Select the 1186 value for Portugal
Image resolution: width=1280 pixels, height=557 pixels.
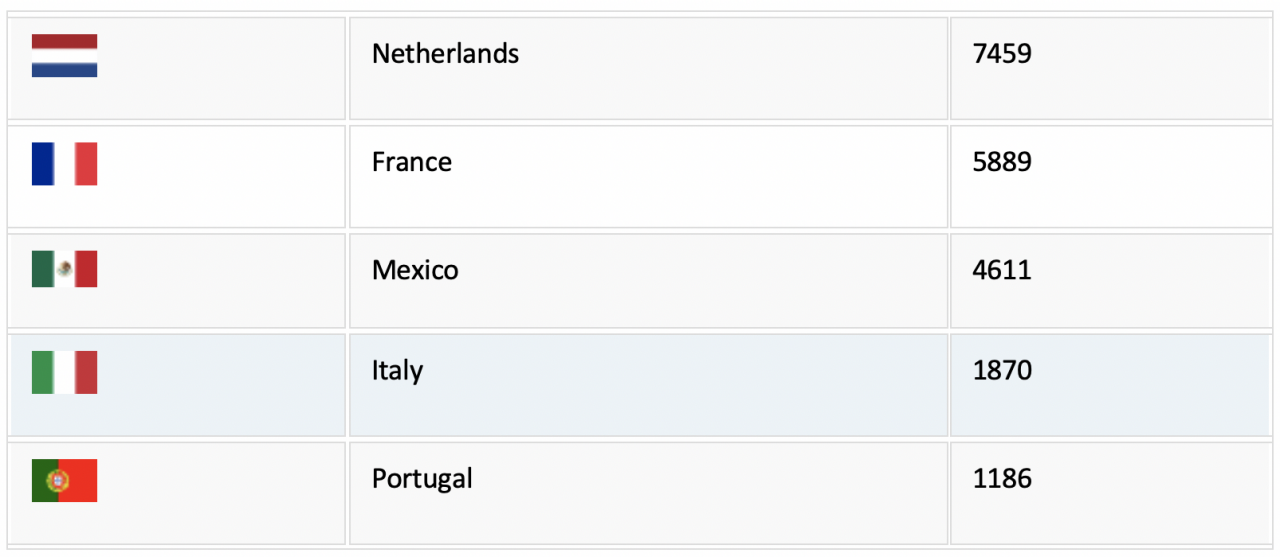coord(1002,479)
